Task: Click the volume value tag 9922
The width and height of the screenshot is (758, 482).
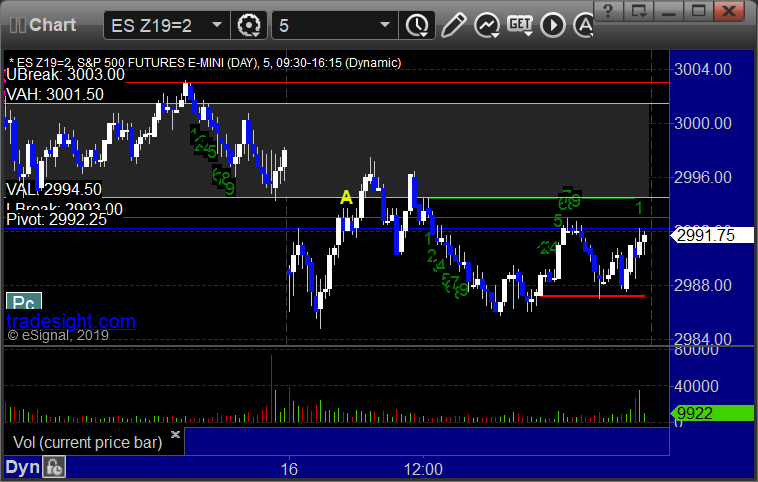Action: pyautogui.click(x=712, y=413)
